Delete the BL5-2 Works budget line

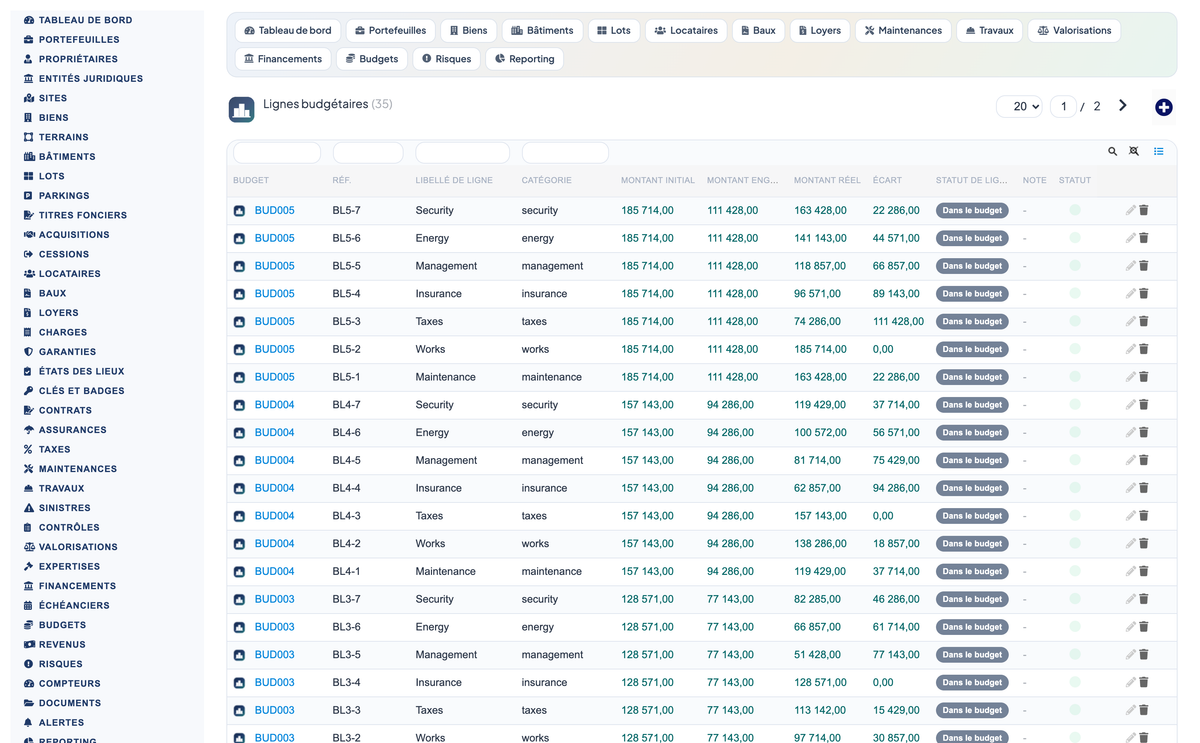coord(1144,349)
